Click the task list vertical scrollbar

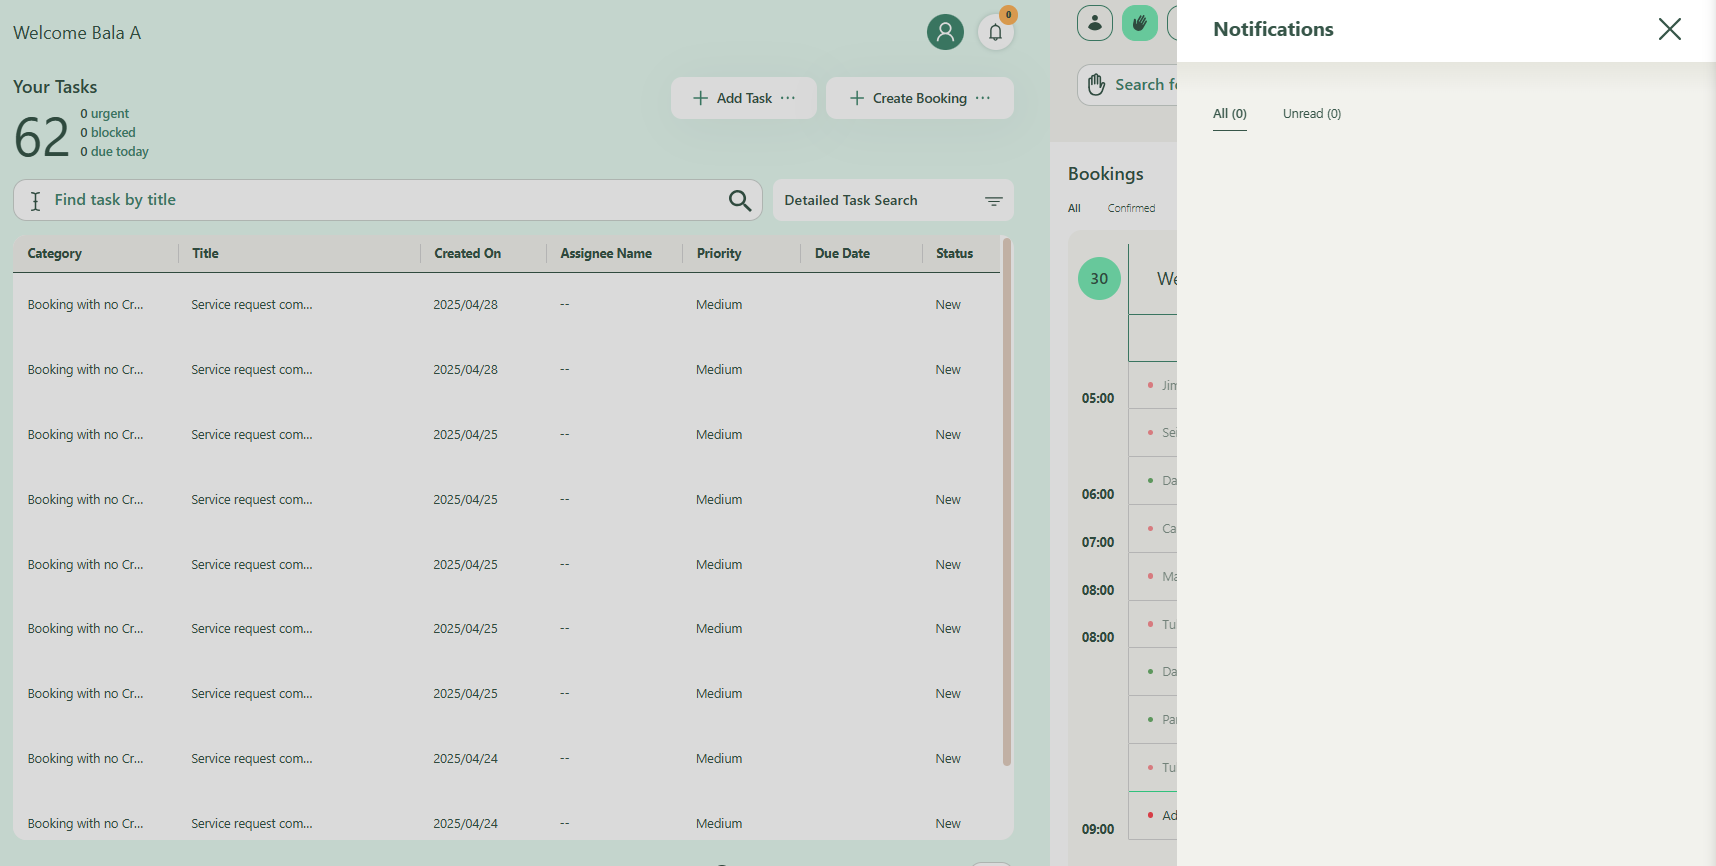coord(1006,500)
